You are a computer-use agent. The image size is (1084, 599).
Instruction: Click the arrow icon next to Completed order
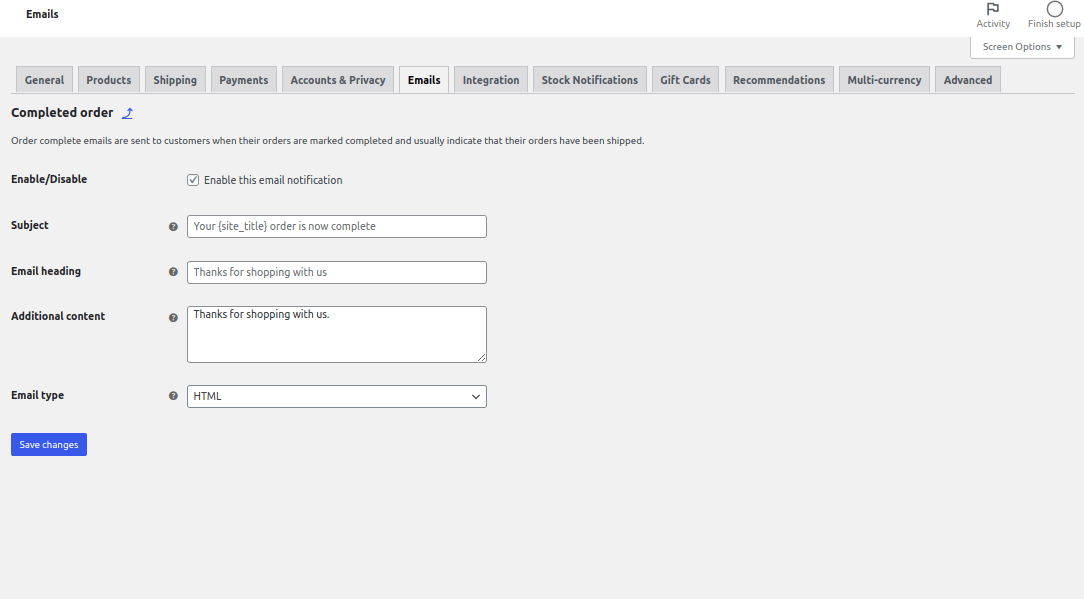127,113
